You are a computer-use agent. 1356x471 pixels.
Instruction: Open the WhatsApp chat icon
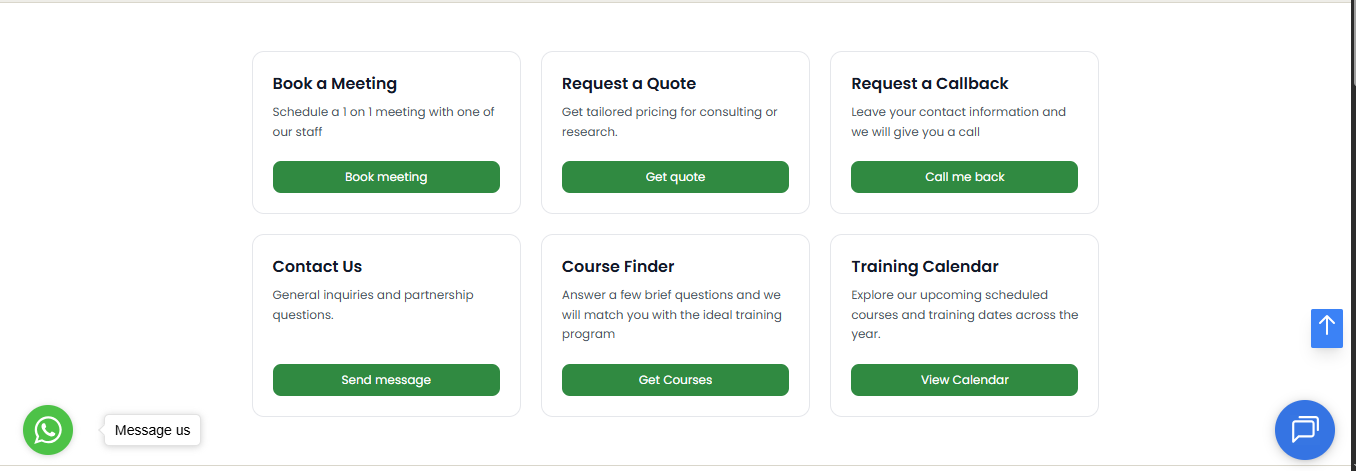48,430
